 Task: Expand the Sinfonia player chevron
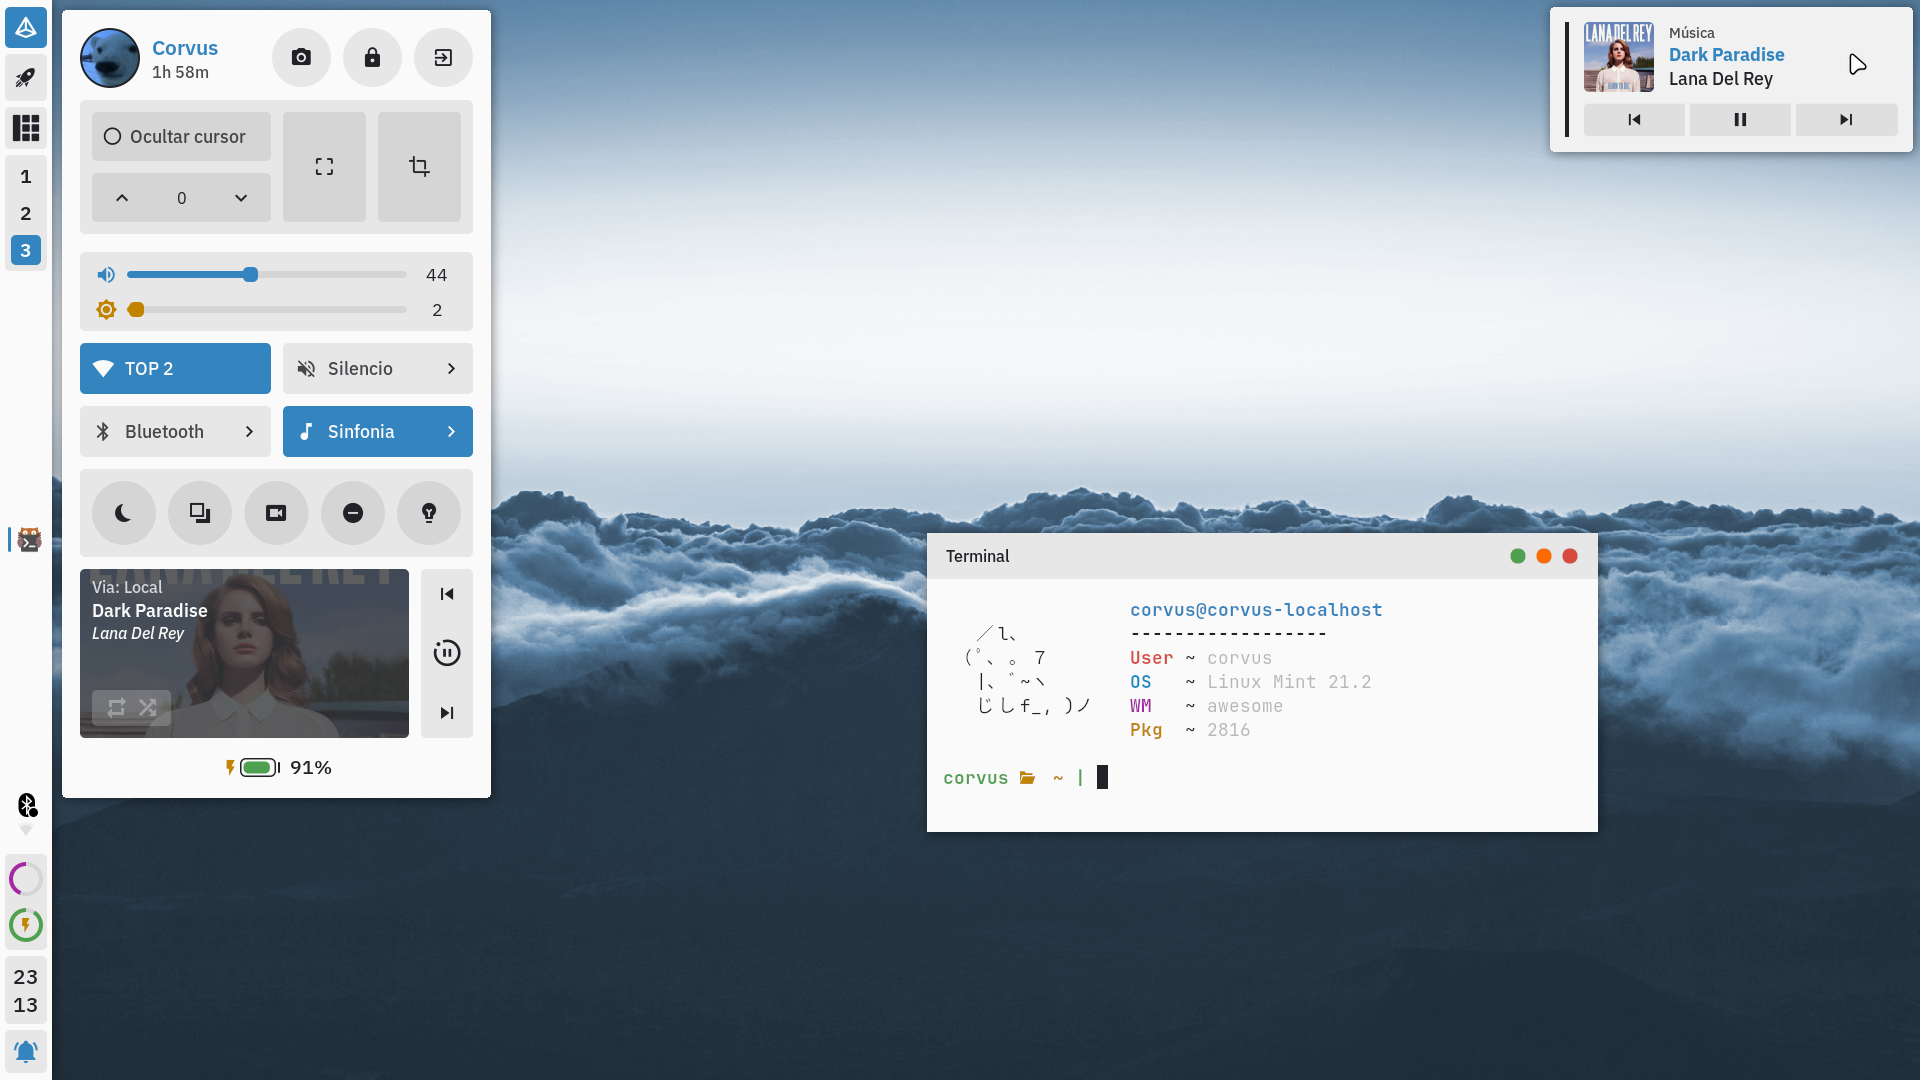pyautogui.click(x=451, y=432)
